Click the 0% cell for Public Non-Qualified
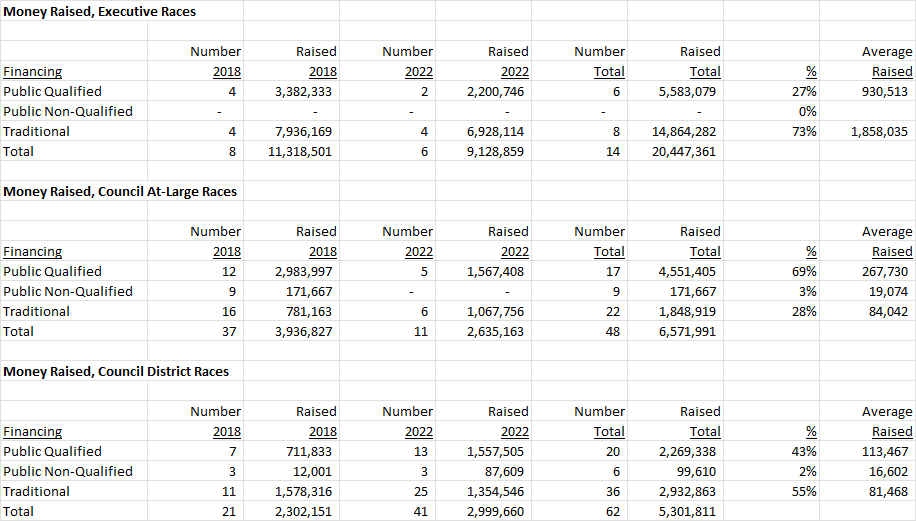The image size is (916, 521). pos(807,112)
